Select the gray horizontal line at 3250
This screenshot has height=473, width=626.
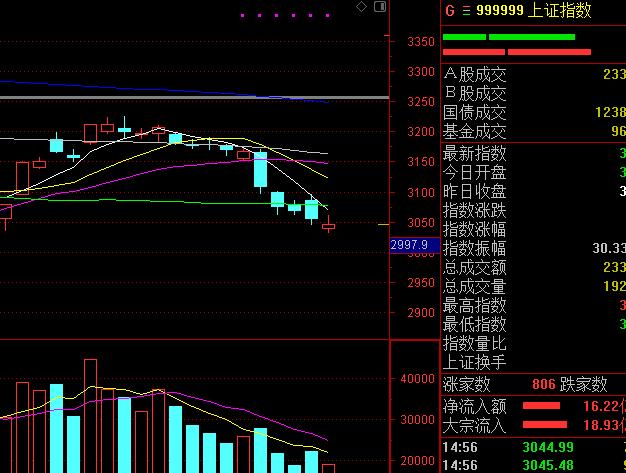click(194, 97)
